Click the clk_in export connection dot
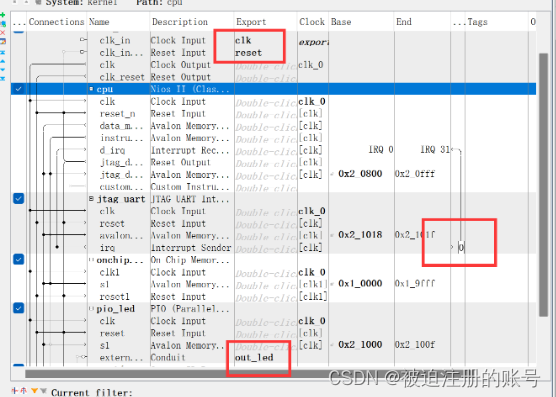This screenshot has height=397, width=556. click(83, 40)
